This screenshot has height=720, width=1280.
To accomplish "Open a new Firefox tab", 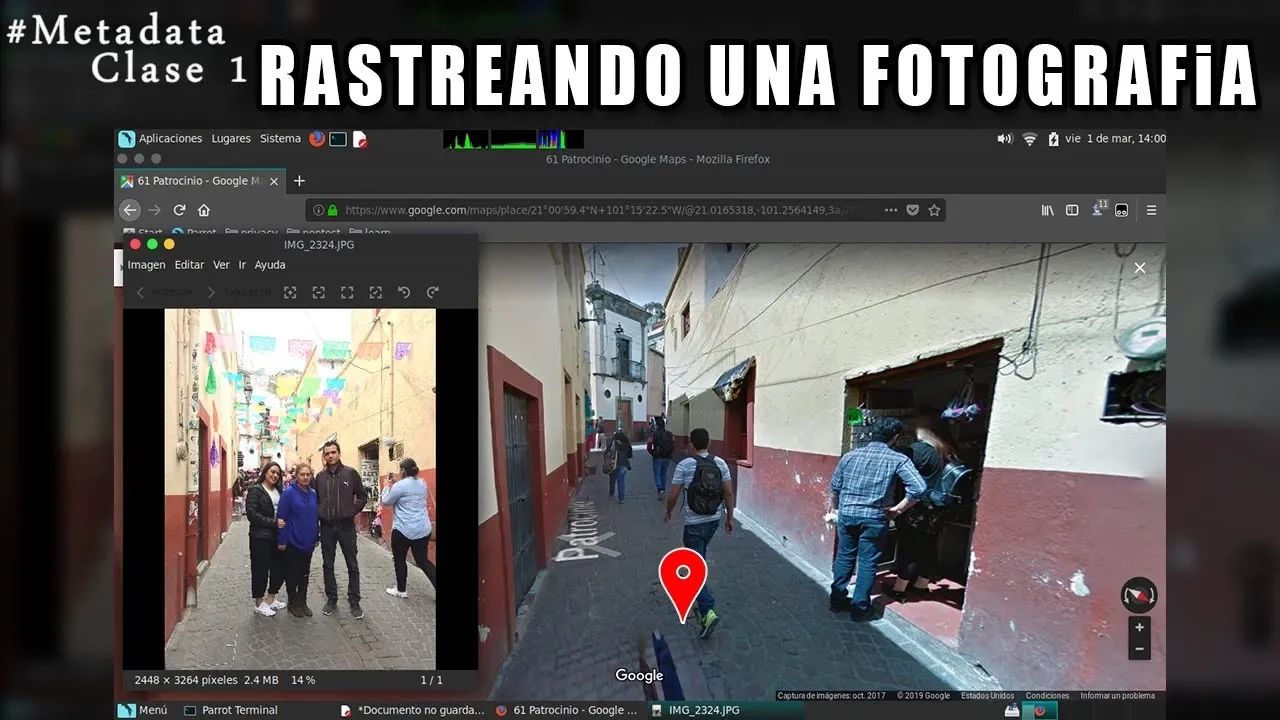I will point(299,181).
